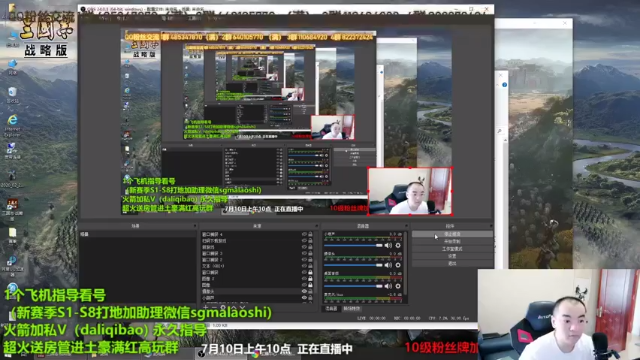
Task: Open source properties gear under sources list
Action: pyautogui.click(x=223, y=308)
